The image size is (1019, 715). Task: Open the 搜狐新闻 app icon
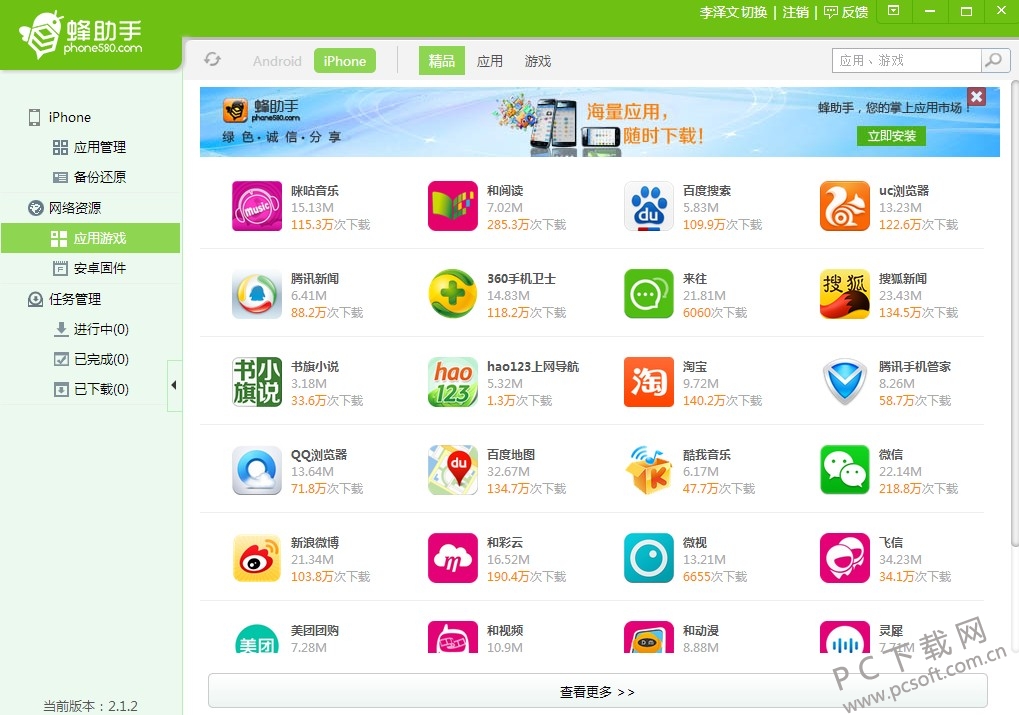(x=845, y=294)
